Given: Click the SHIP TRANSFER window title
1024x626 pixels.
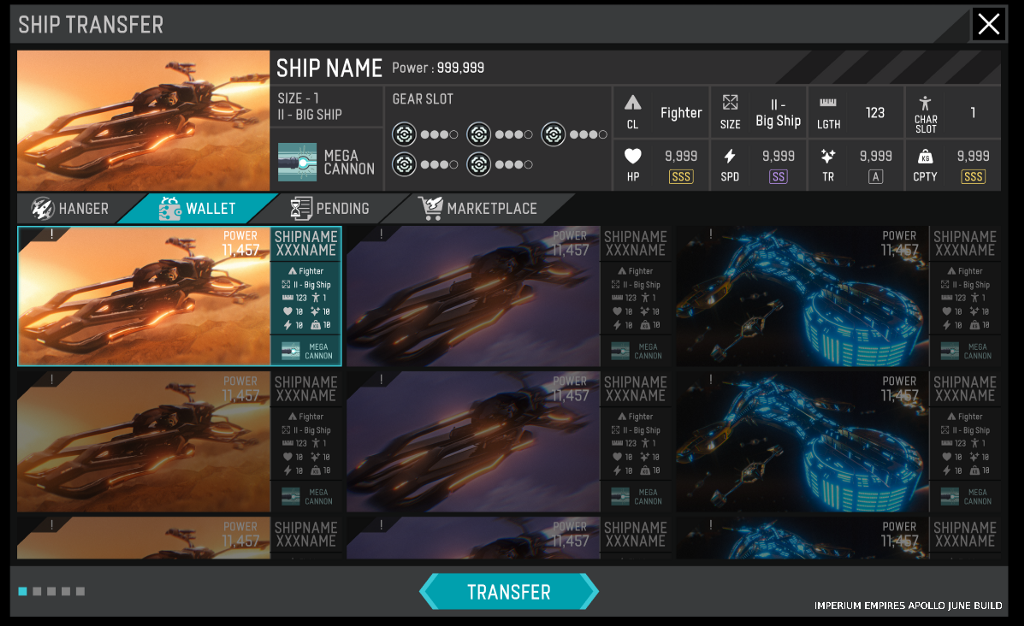Looking at the screenshot, I should pyautogui.click(x=91, y=25).
